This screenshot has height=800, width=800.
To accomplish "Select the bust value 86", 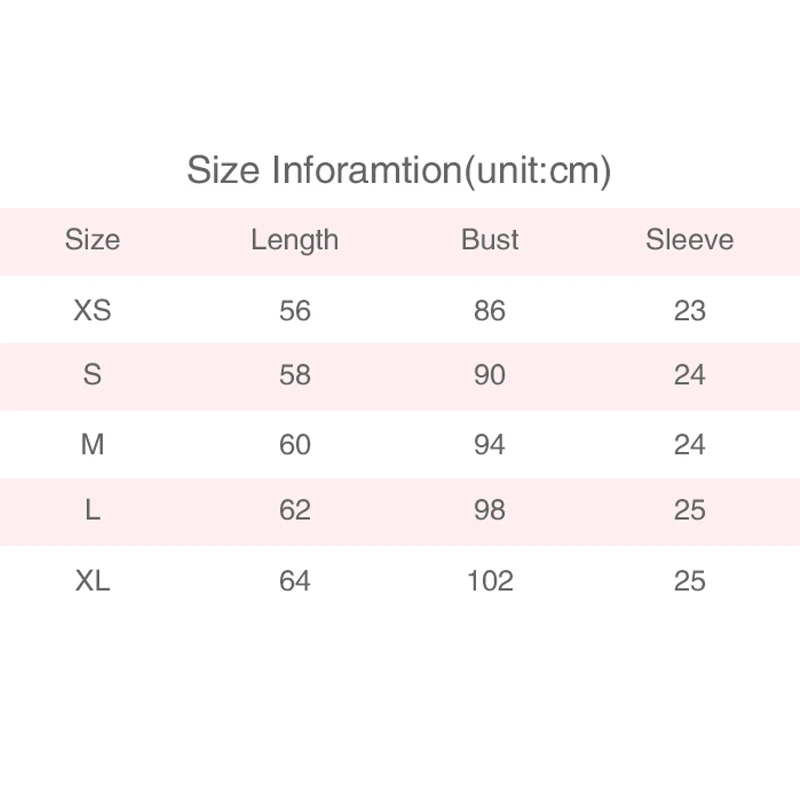I will click(x=490, y=311).
